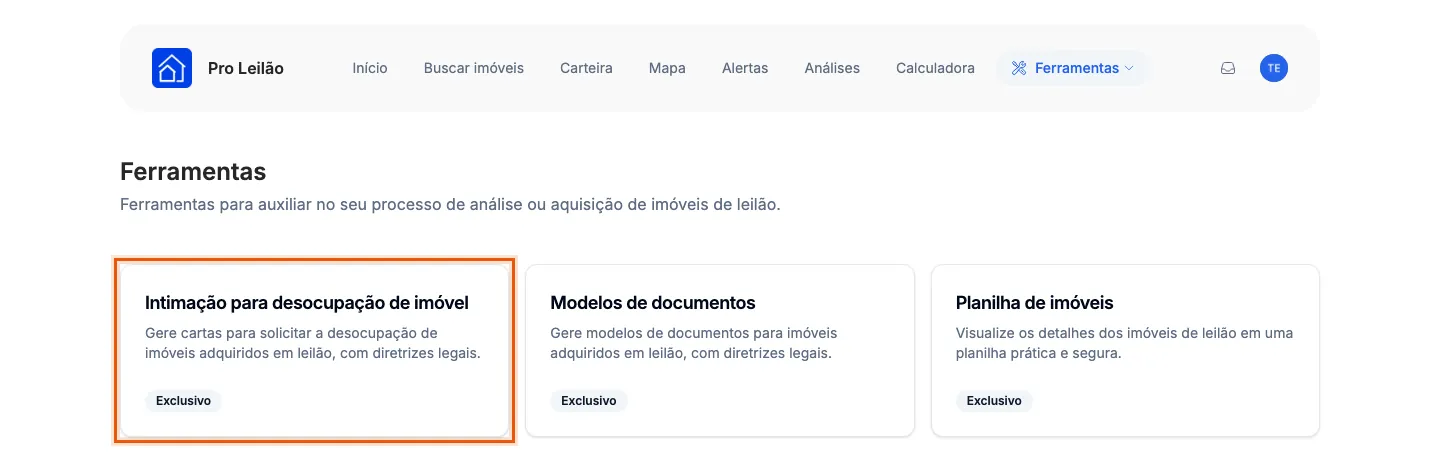The image size is (1440, 470).
Task: Open the Alertas menu item
Action: (x=745, y=68)
